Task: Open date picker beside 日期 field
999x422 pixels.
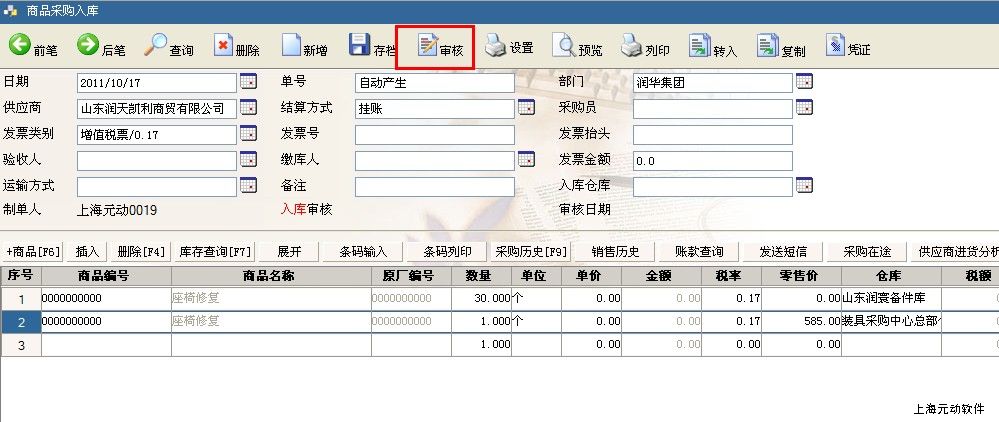Action: point(248,82)
